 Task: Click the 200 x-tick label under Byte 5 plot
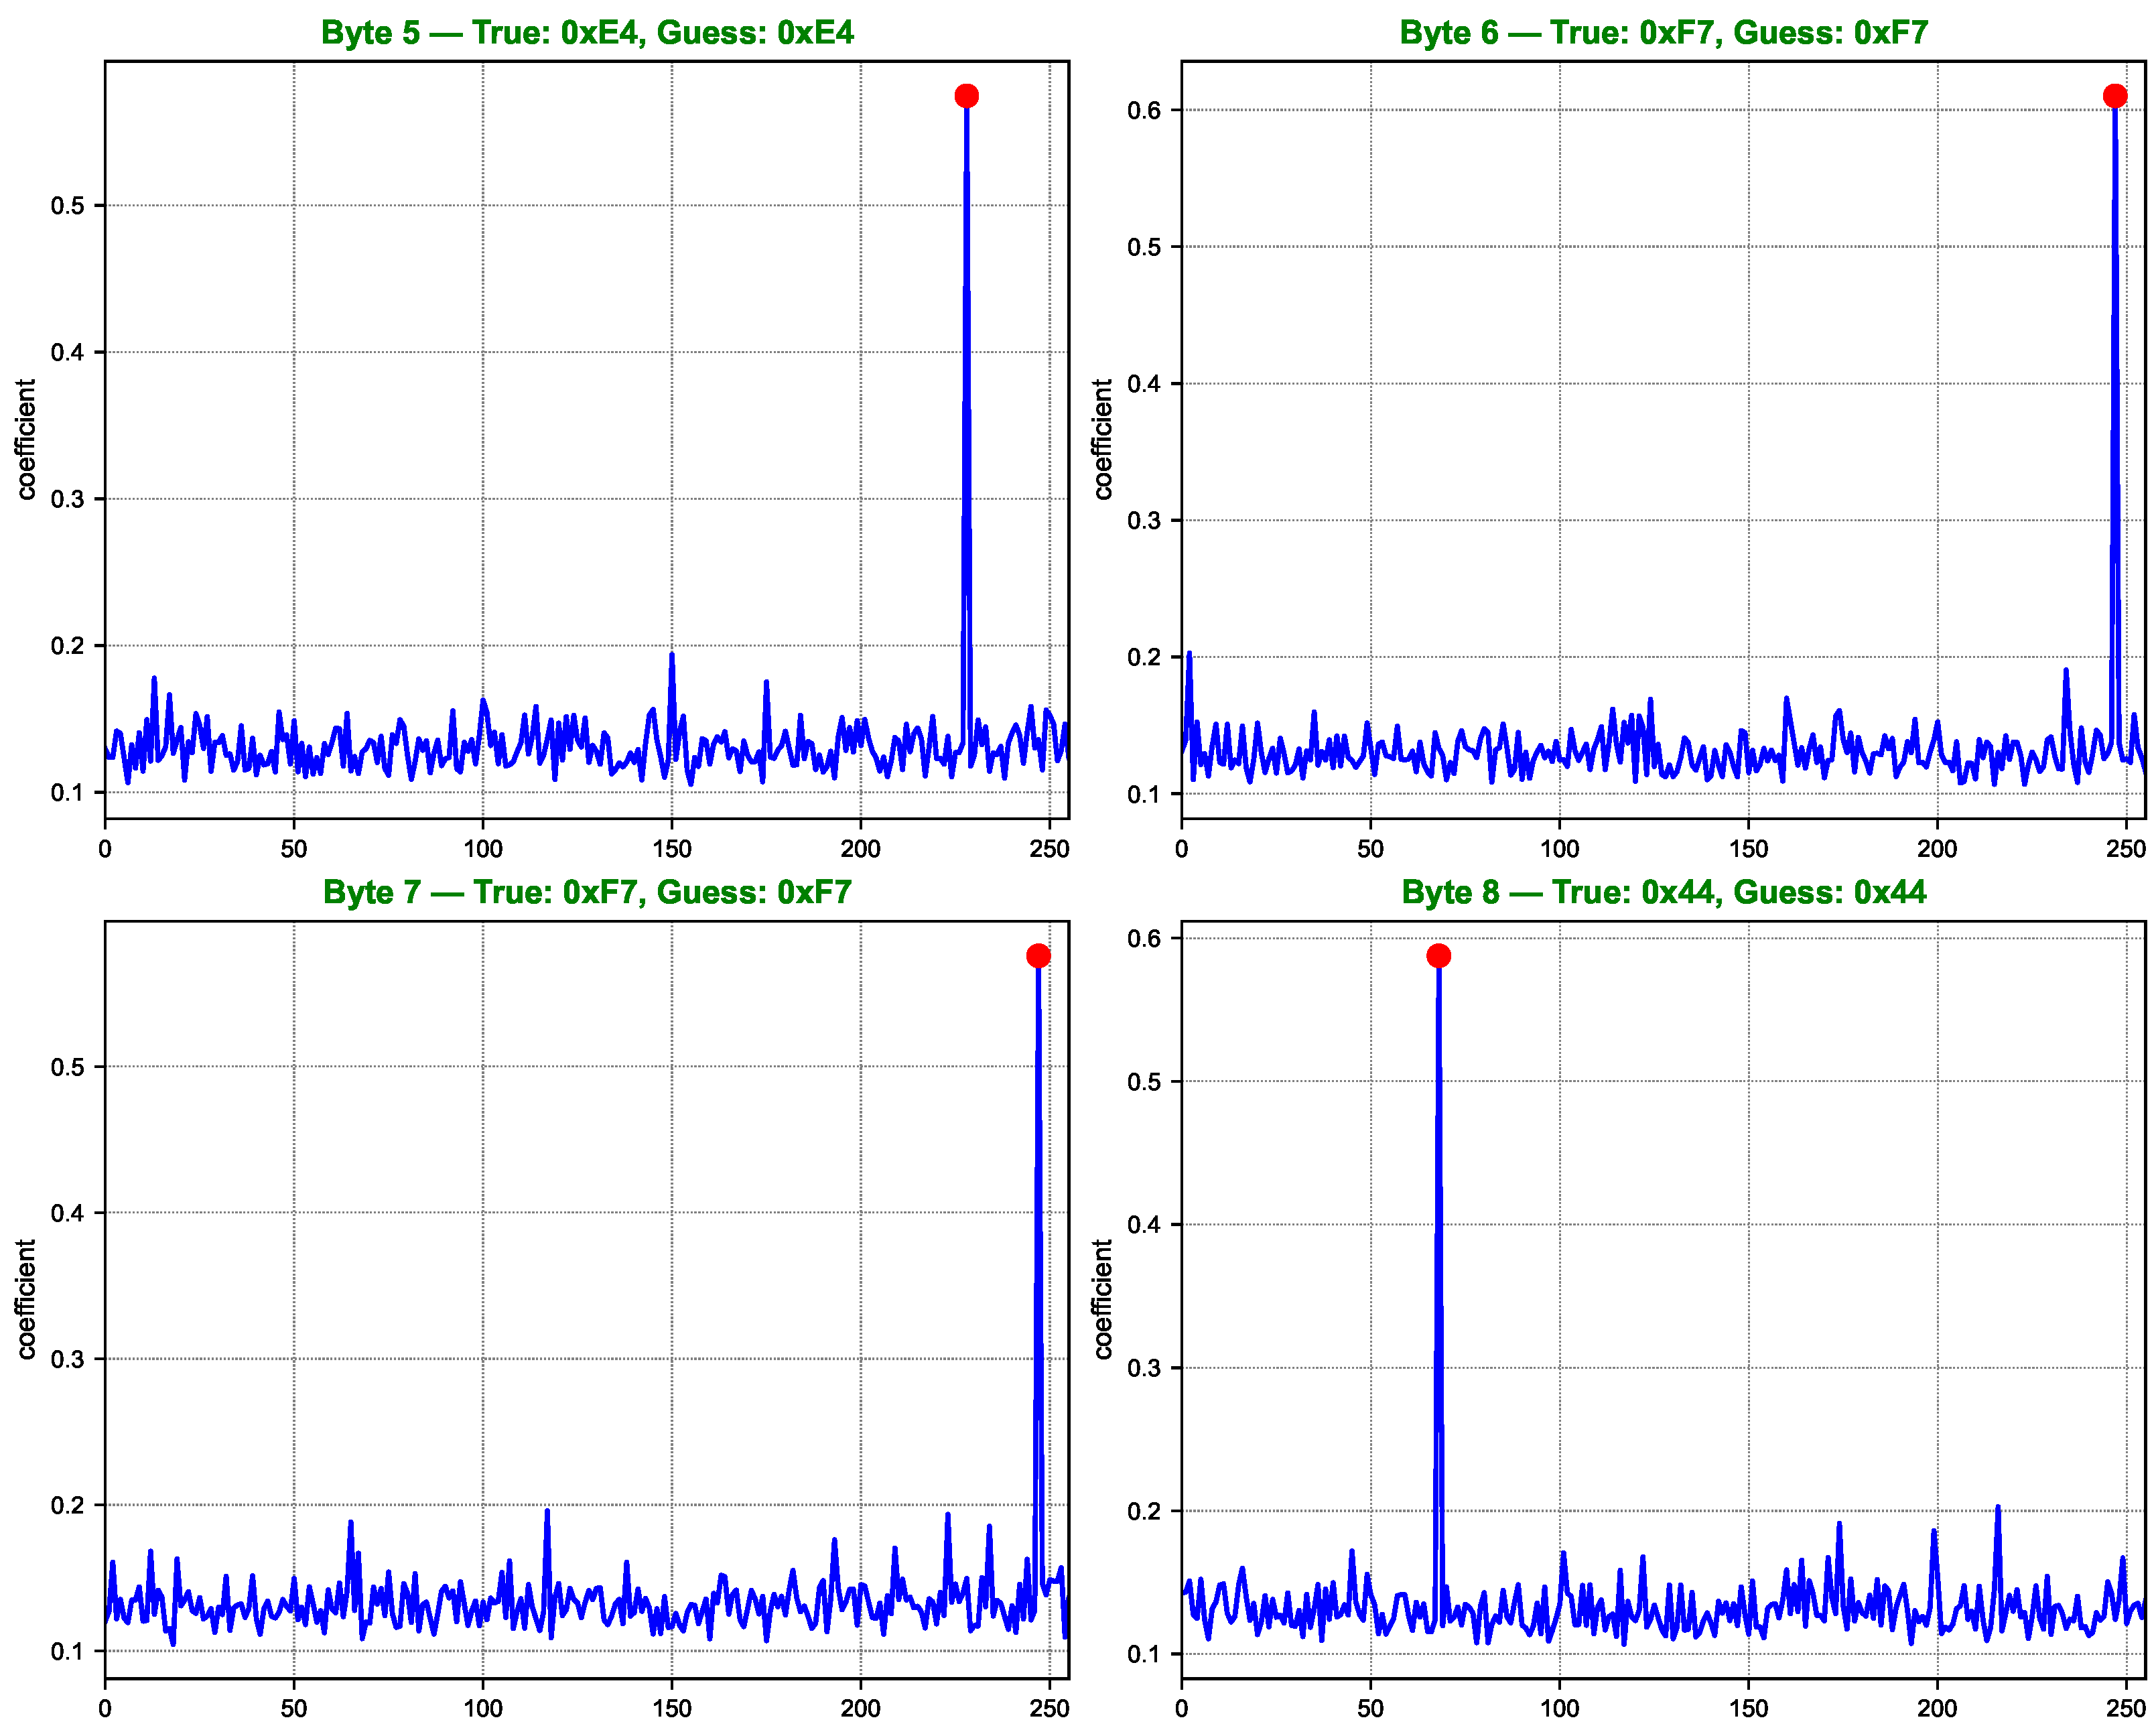click(861, 849)
